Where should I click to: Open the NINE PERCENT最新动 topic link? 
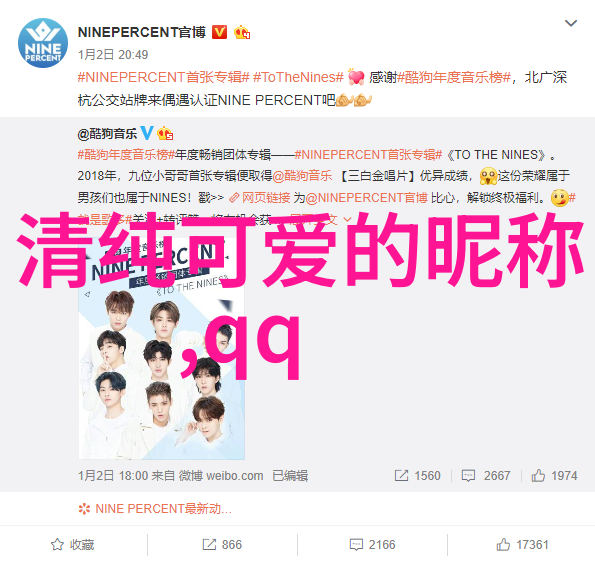(x=155, y=508)
